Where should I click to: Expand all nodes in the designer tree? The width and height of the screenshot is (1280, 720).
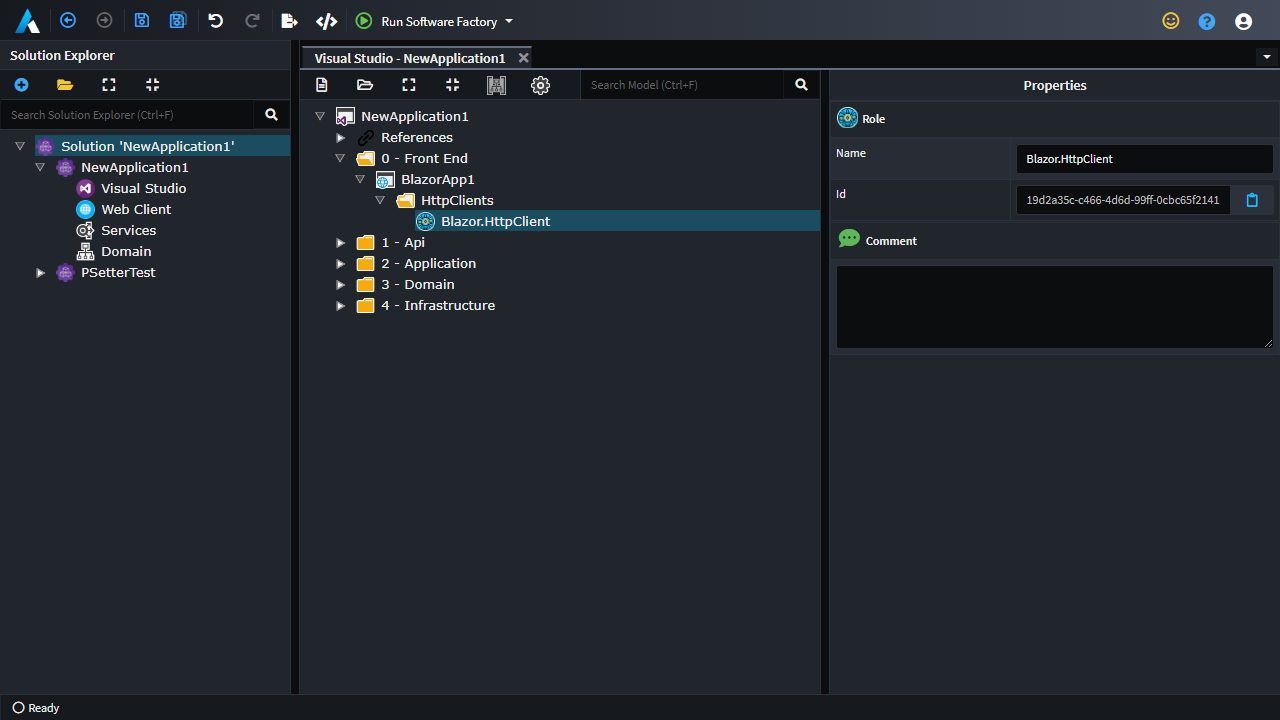coord(409,85)
